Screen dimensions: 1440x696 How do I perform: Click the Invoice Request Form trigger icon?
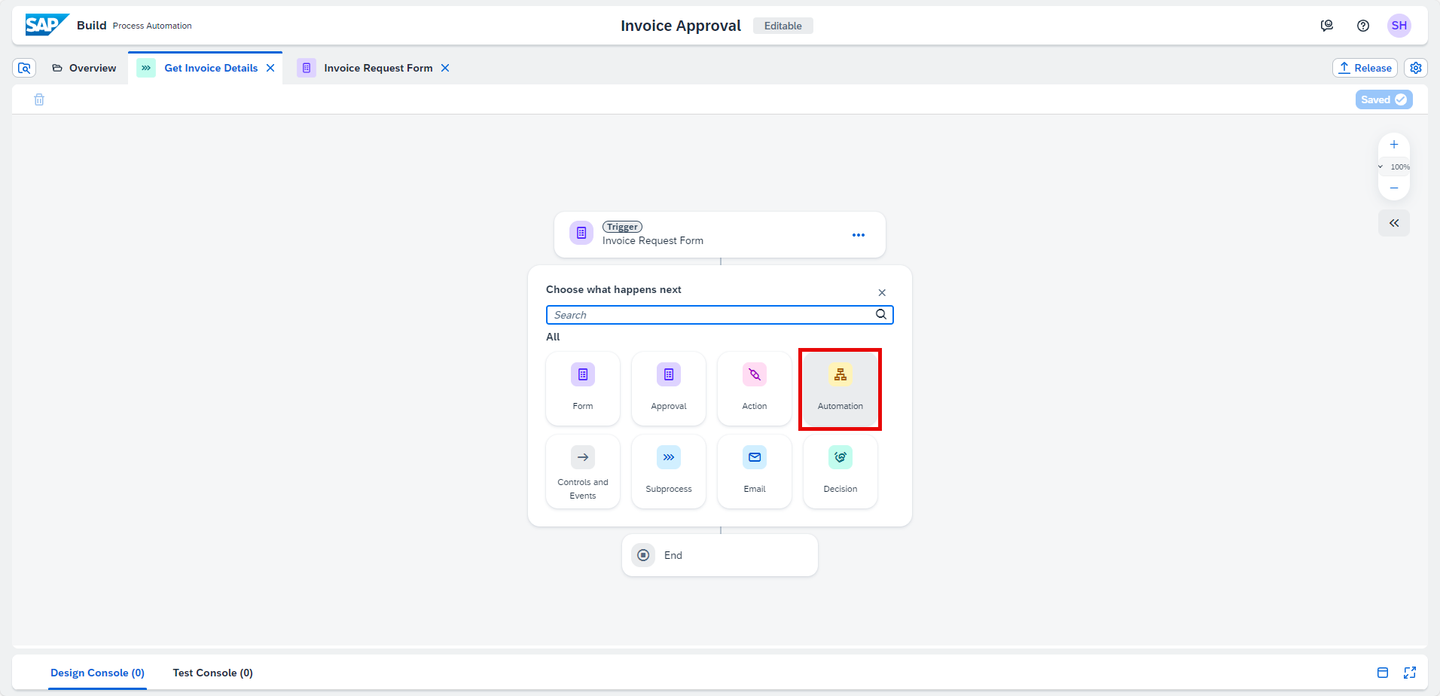click(x=581, y=233)
